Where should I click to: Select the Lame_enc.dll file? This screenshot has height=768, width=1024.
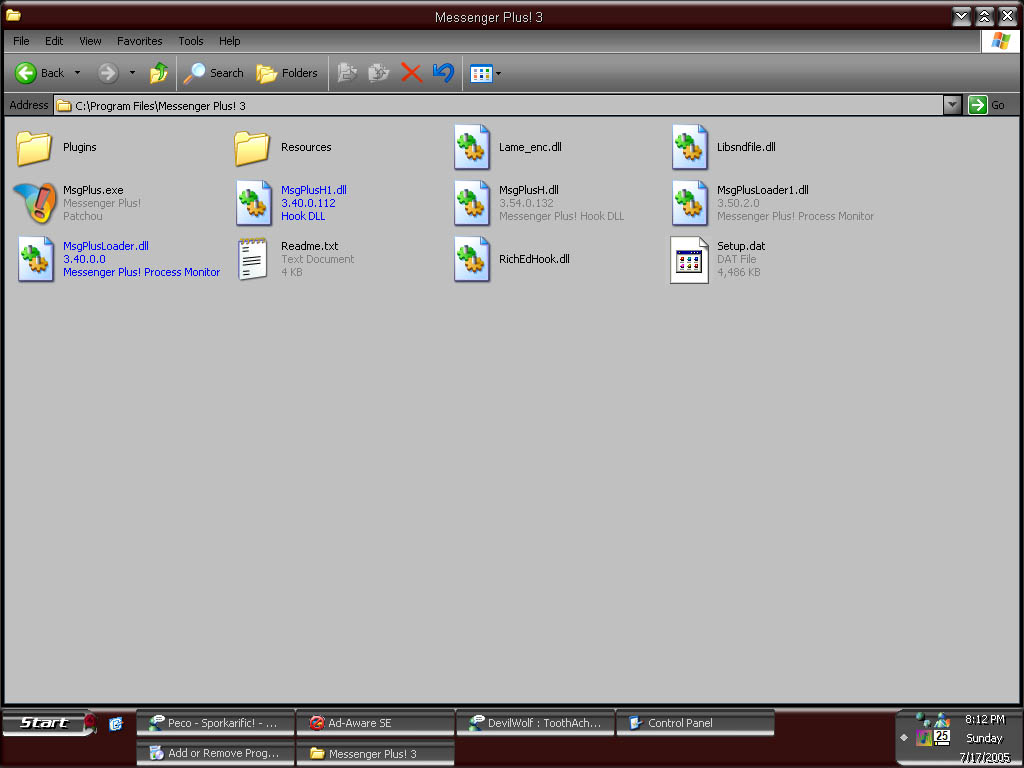coord(528,147)
